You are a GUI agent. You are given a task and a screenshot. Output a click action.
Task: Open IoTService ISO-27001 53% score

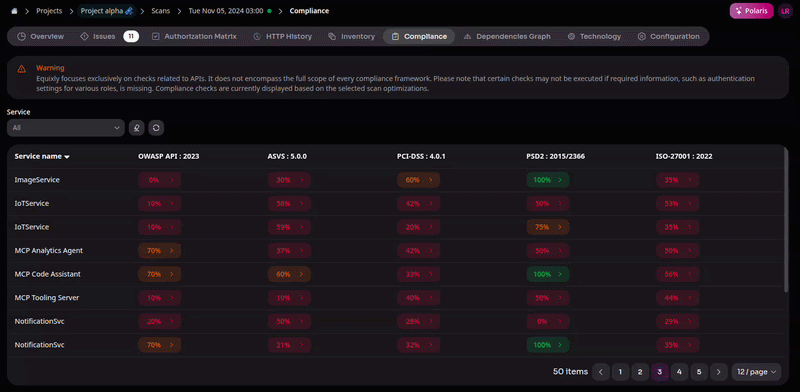point(678,204)
